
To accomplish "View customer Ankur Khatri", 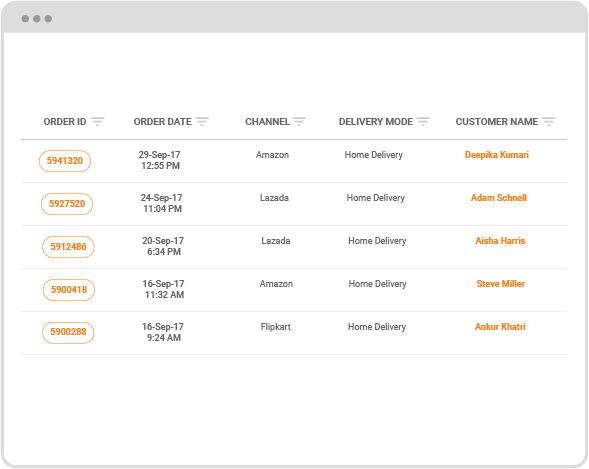I will click(x=500, y=327).
